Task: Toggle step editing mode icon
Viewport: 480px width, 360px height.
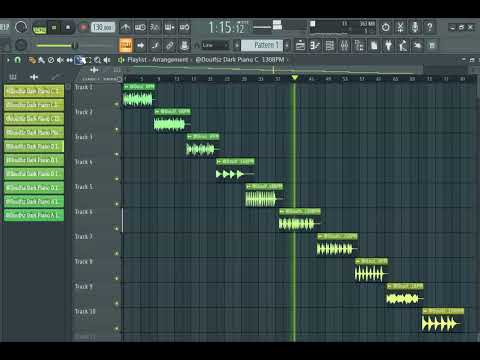Action: (x=155, y=45)
